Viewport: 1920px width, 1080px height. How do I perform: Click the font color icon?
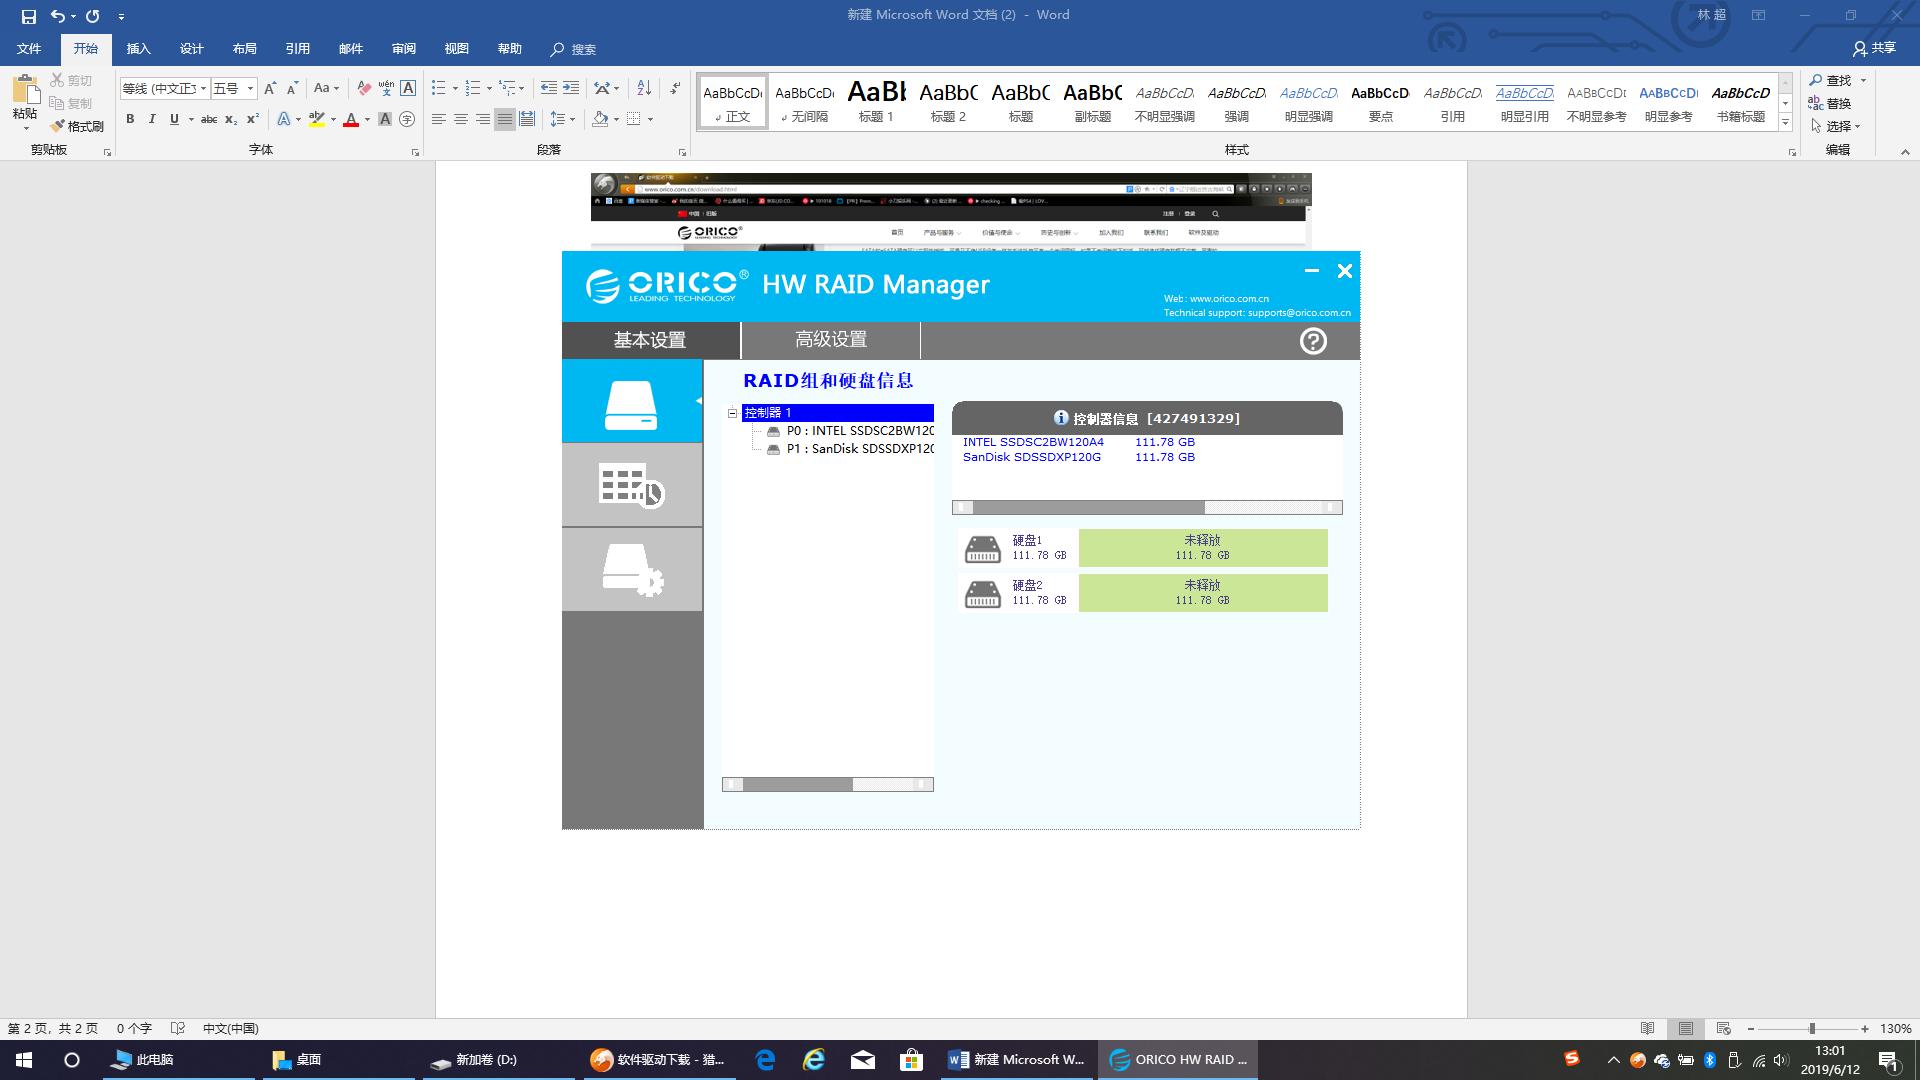pyautogui.click(x=350, y=119)
